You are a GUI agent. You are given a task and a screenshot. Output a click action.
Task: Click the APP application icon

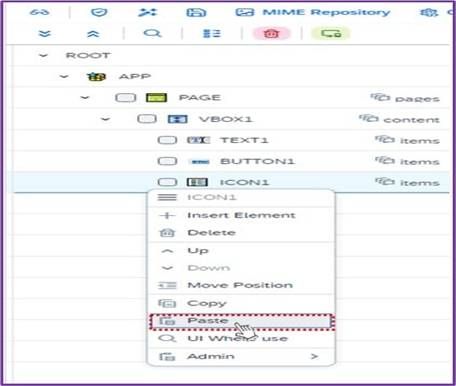(96, 77)
